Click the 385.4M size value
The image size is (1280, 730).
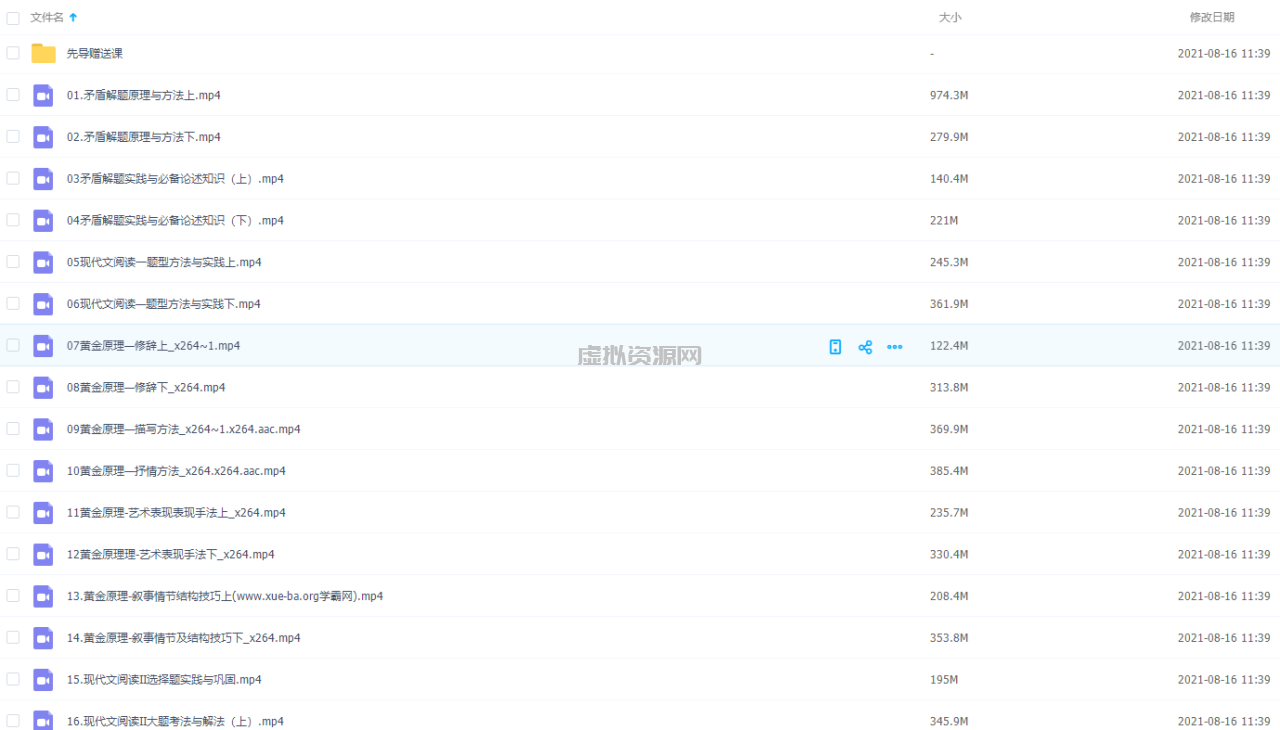coord(949,471)
